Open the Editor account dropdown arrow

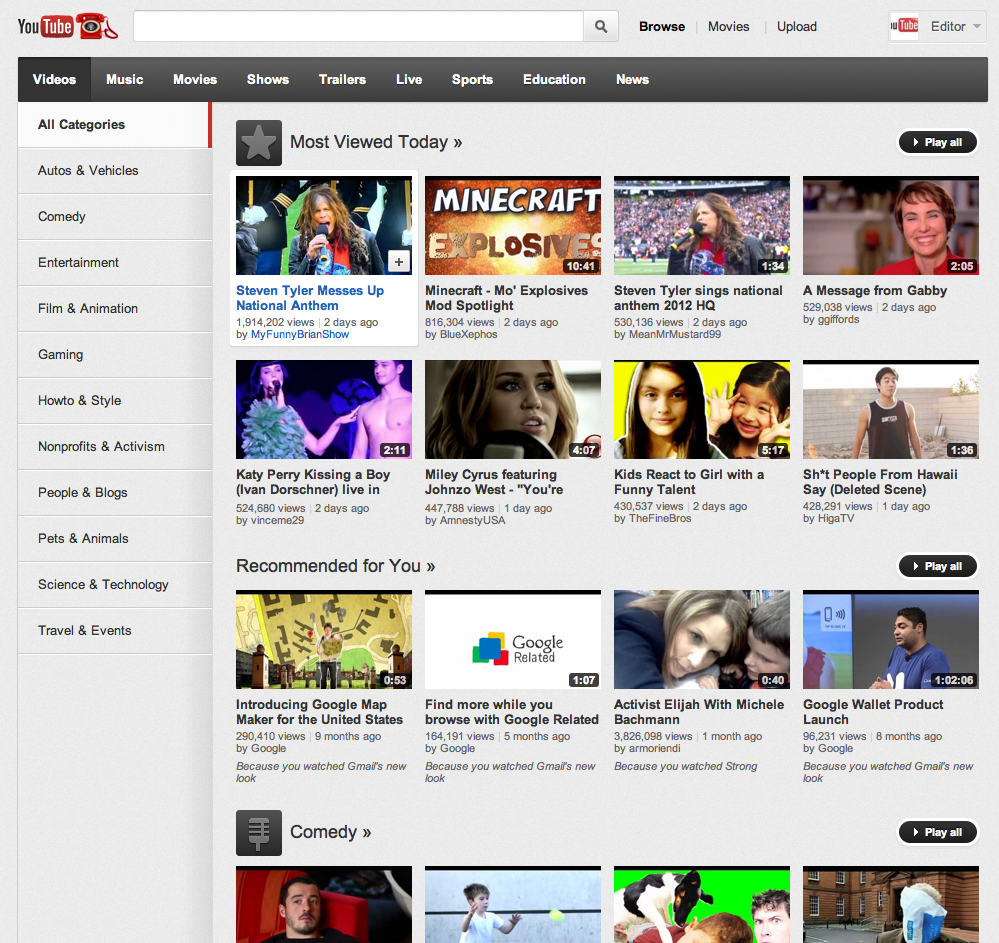[x=977, y=26]
